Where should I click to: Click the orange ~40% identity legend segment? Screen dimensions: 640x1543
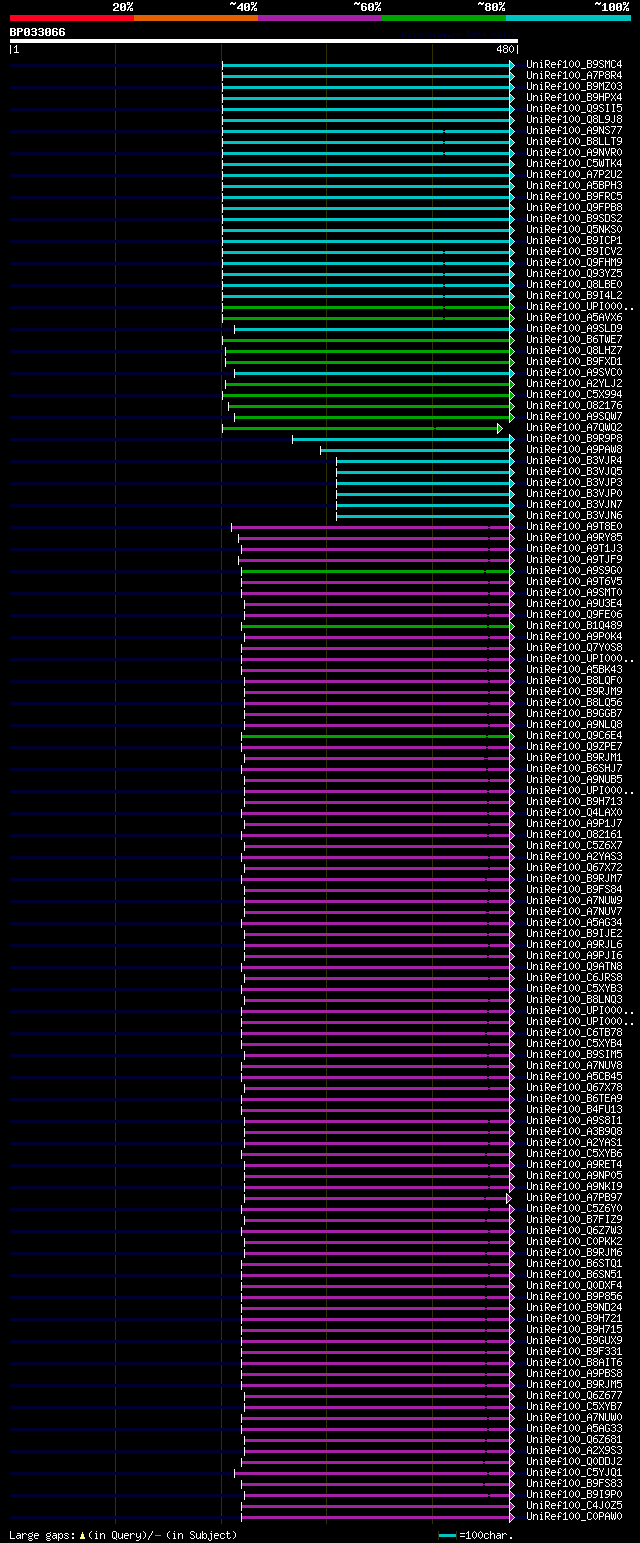click(x=196, y=18)
